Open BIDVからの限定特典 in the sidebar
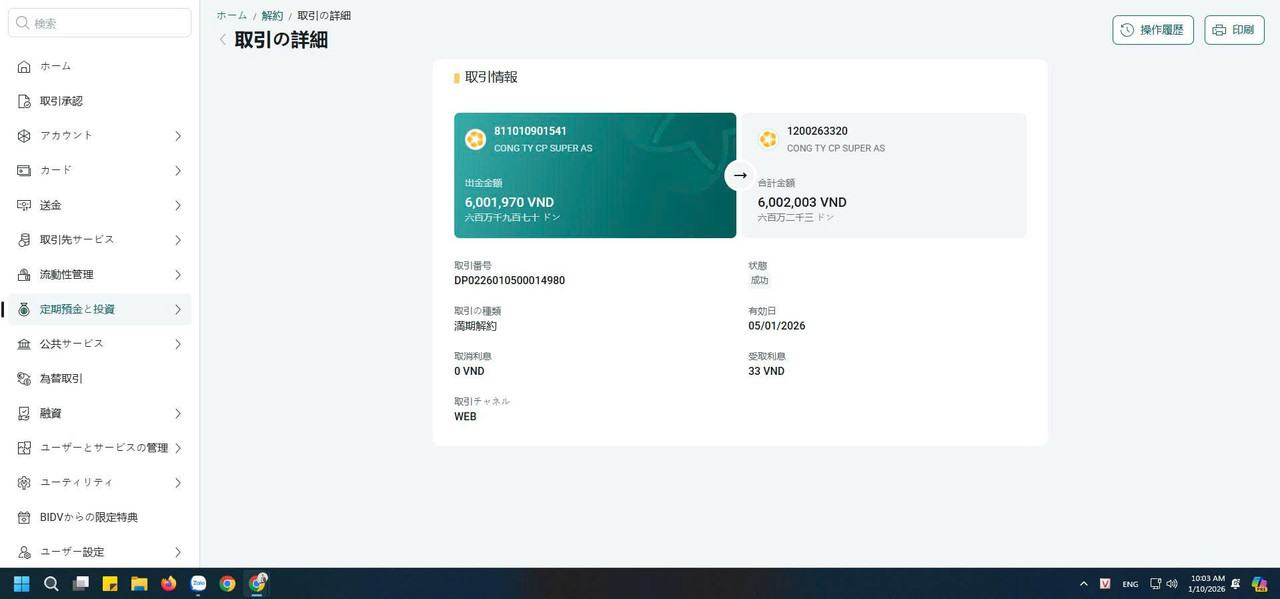This screenshot has height=599, width=1280. (x=99, y=517)
